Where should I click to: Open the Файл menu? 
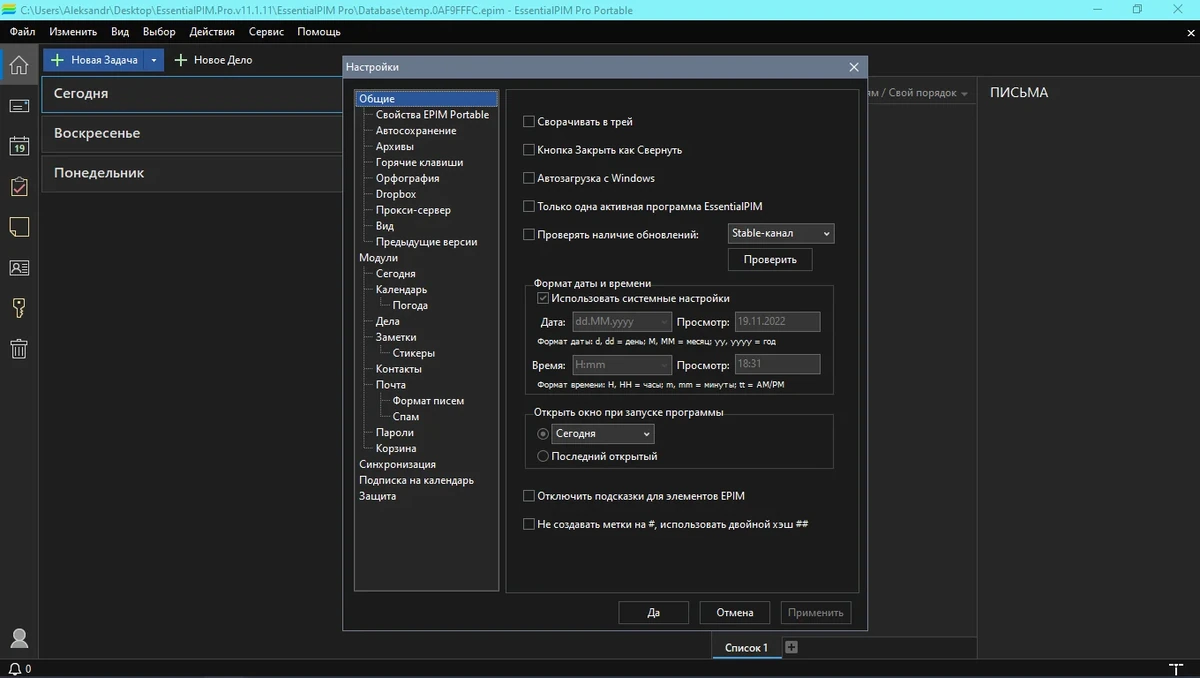point(22,31)
